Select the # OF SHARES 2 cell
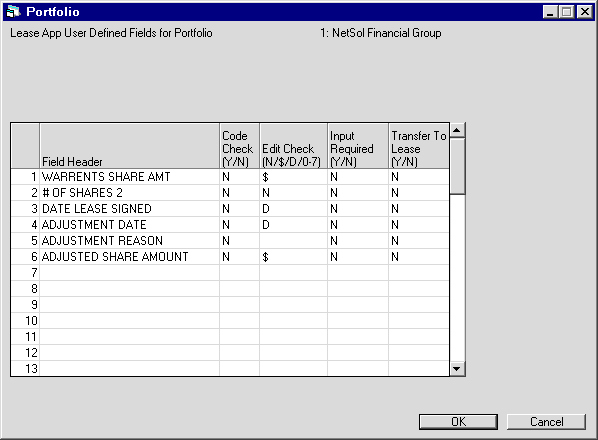The image size is (598, 440). pyautogui.click(x=130, y=193)
